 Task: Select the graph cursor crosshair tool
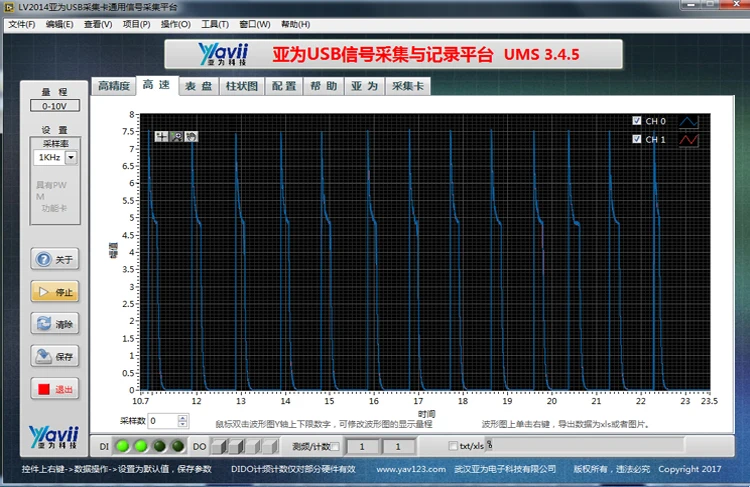tap(161, 137)
